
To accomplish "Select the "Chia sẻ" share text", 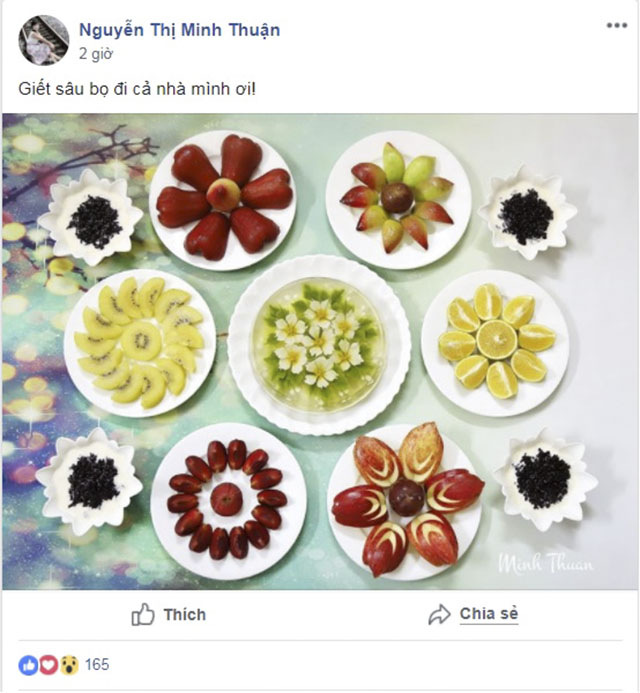I will click(x=489, y=614).
